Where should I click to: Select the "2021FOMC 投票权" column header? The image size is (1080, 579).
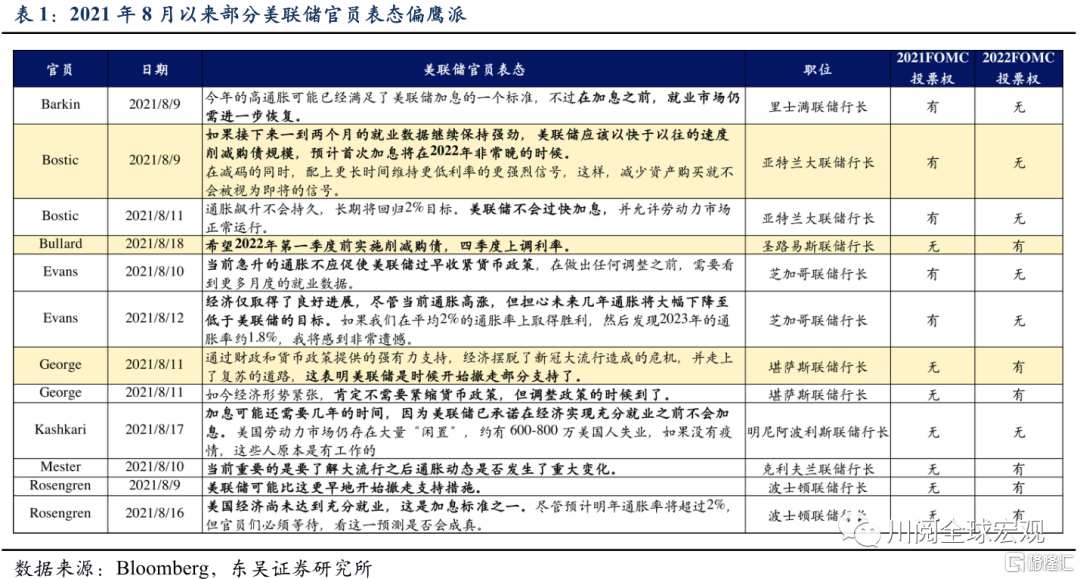coord(932,68)
